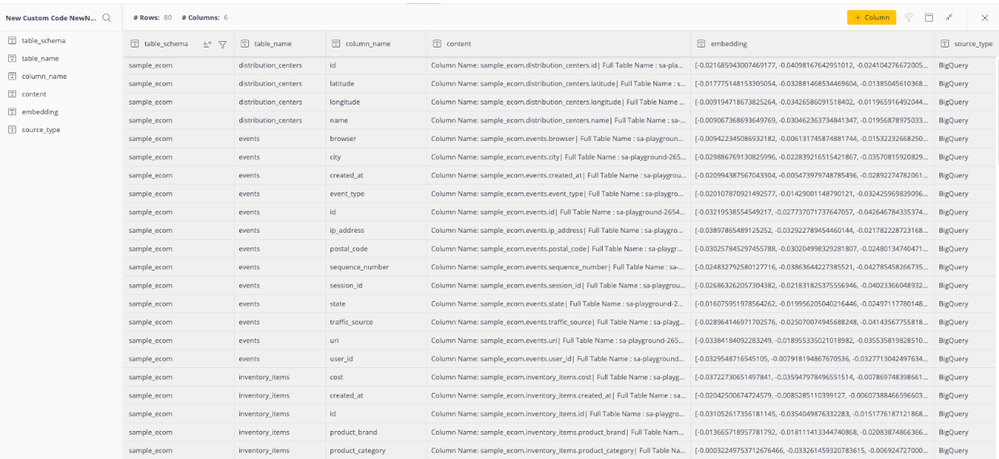Click the inventory_items cell in the cost row
Screen dimensions: 999x459
263,377
